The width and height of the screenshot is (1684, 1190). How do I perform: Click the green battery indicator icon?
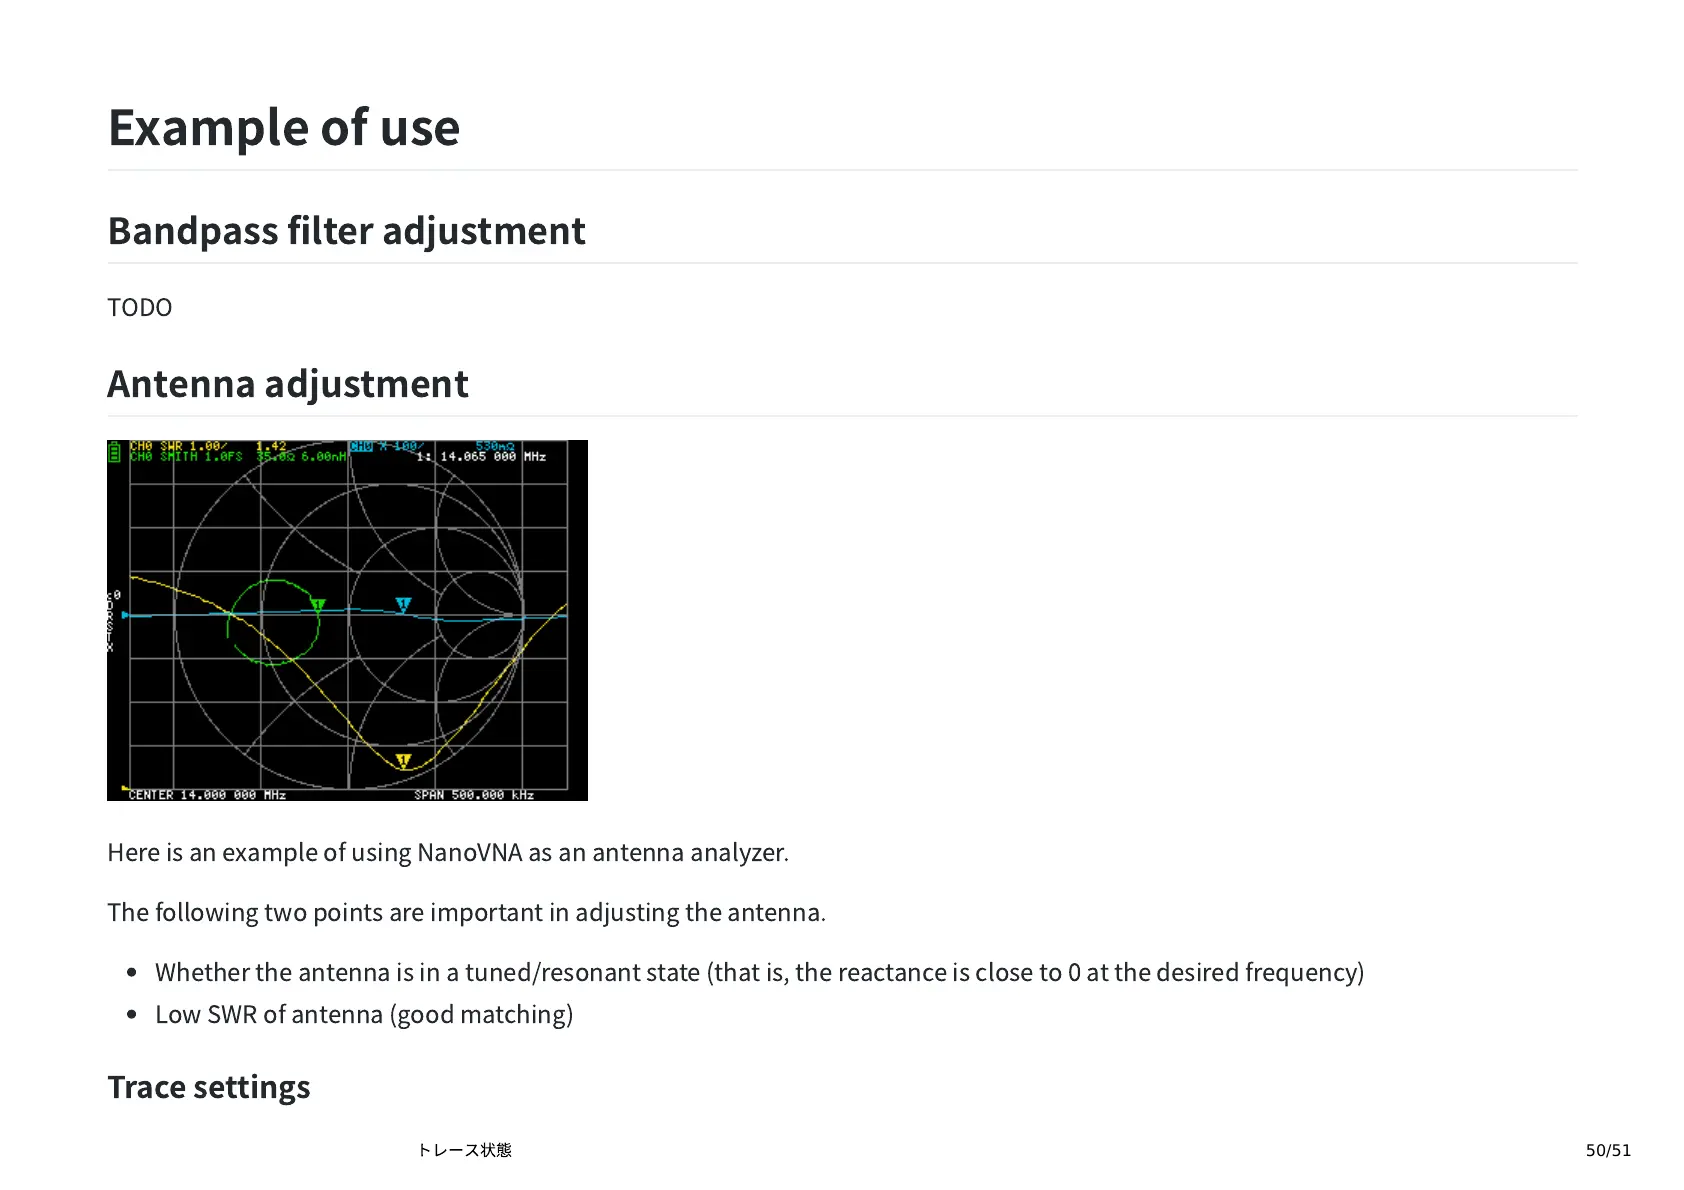point(114,452)
